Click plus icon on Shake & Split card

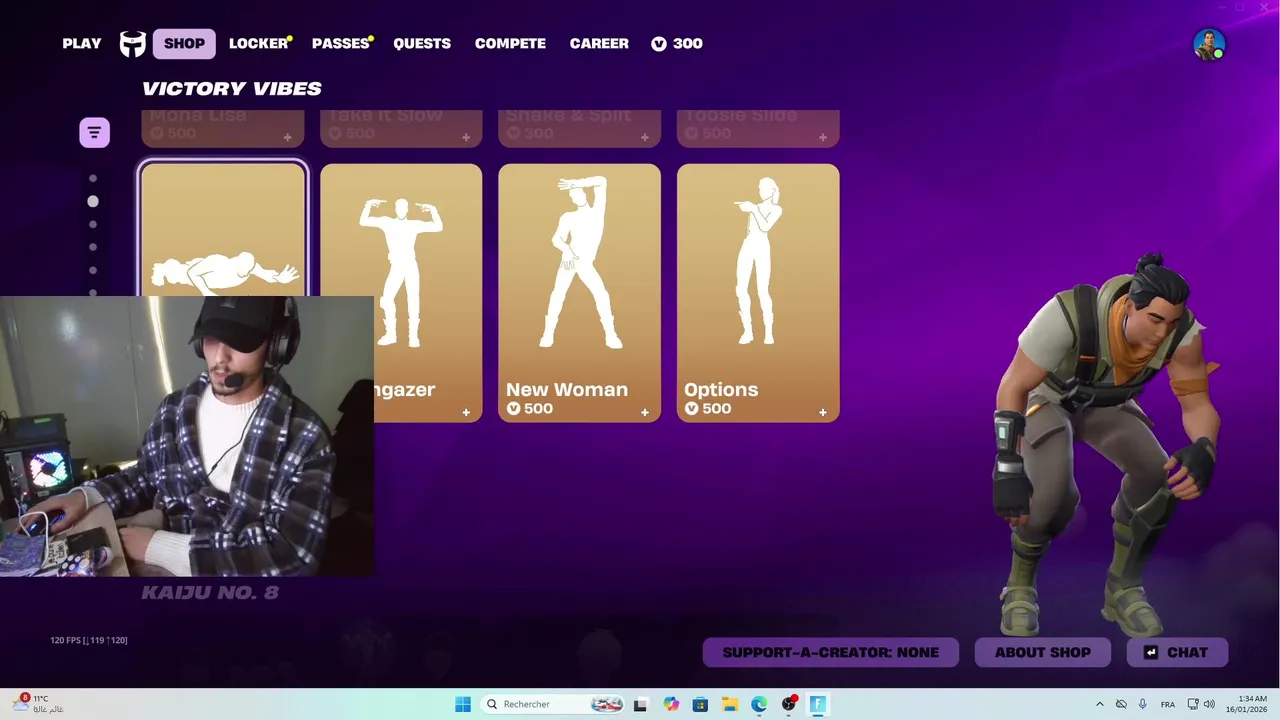[x=645, y=137]
